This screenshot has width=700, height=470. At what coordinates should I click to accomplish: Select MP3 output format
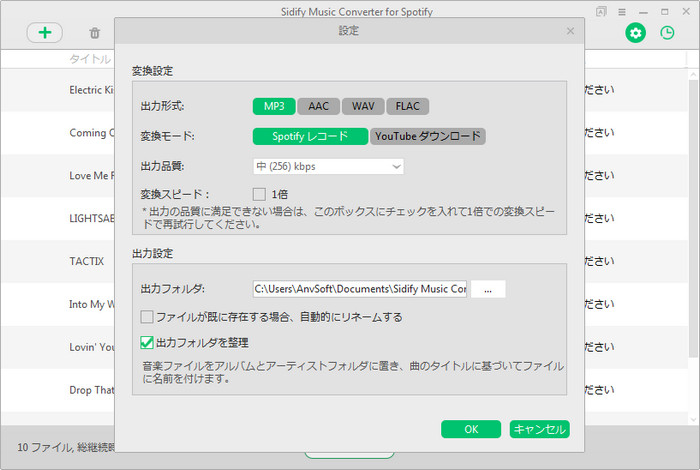point(274,106)
